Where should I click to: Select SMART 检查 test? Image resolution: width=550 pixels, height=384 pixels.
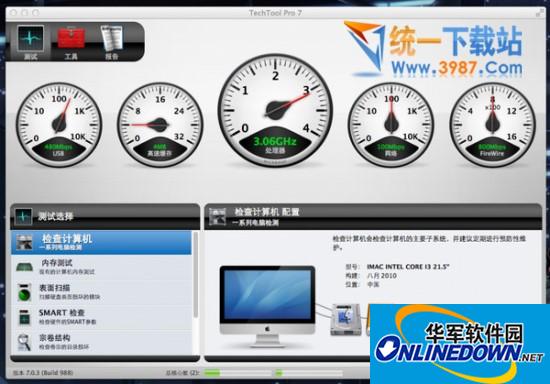(101, 317)
